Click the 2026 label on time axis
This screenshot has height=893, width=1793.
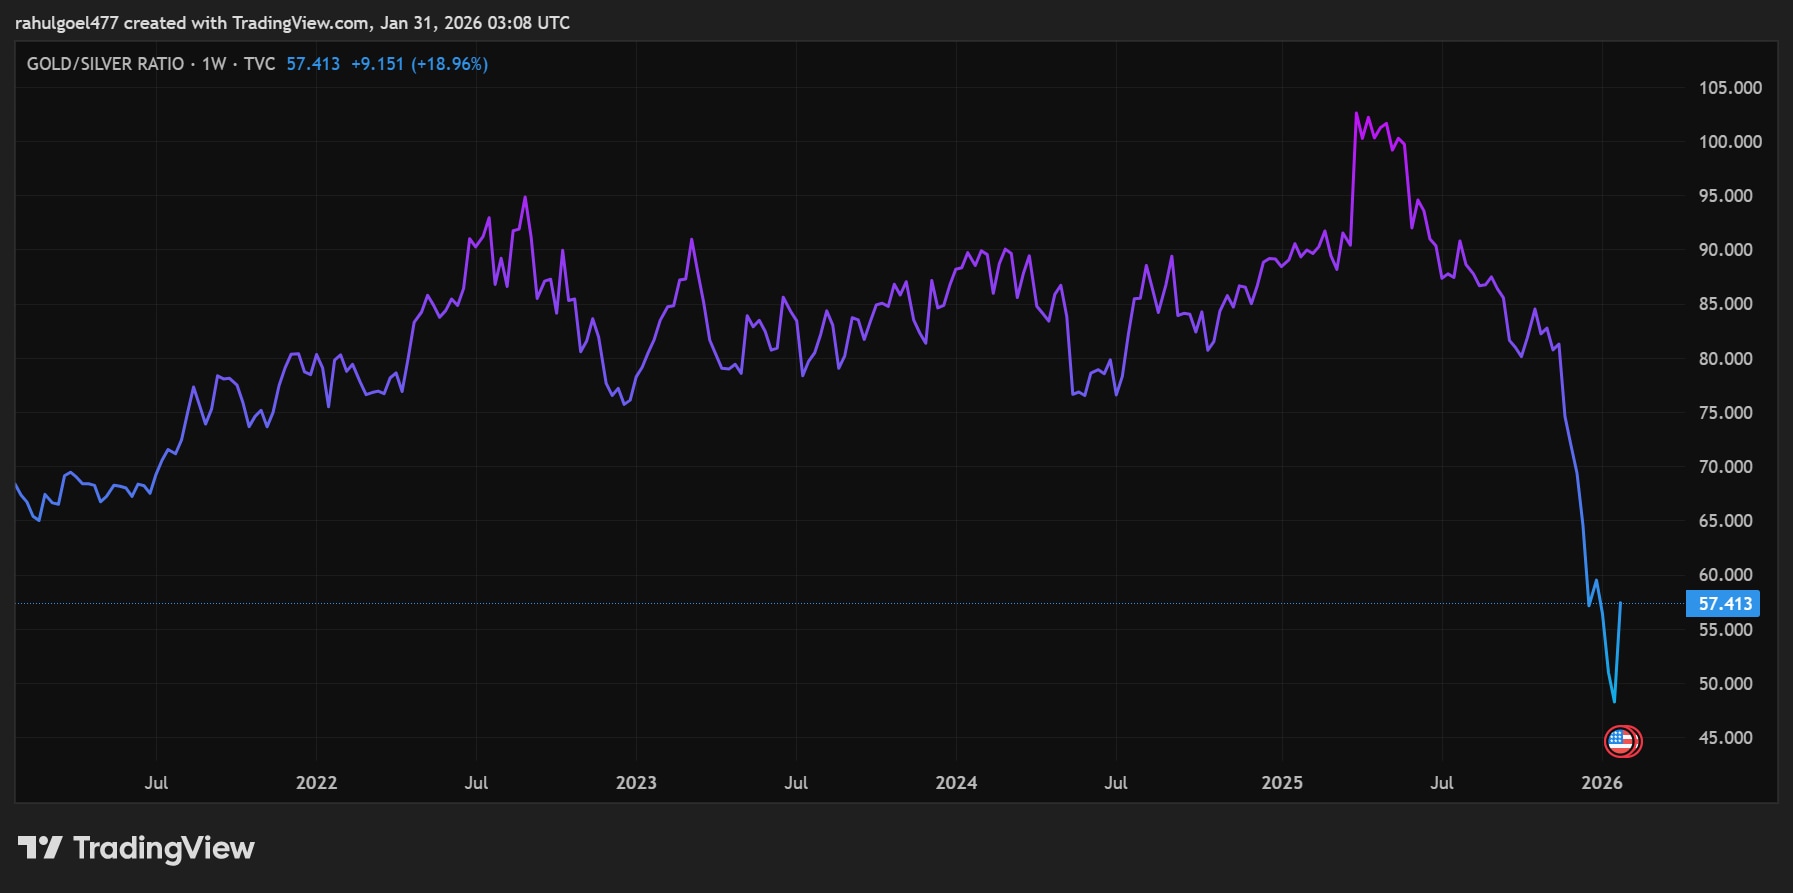(1601, 782)
